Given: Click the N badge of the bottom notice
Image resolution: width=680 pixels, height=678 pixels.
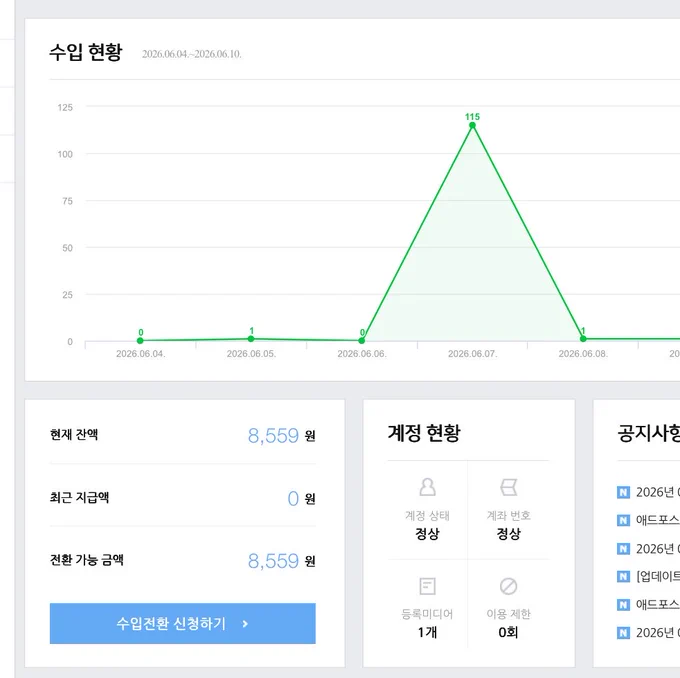Looking at the screenshot, I should click(x=623, y=633).
